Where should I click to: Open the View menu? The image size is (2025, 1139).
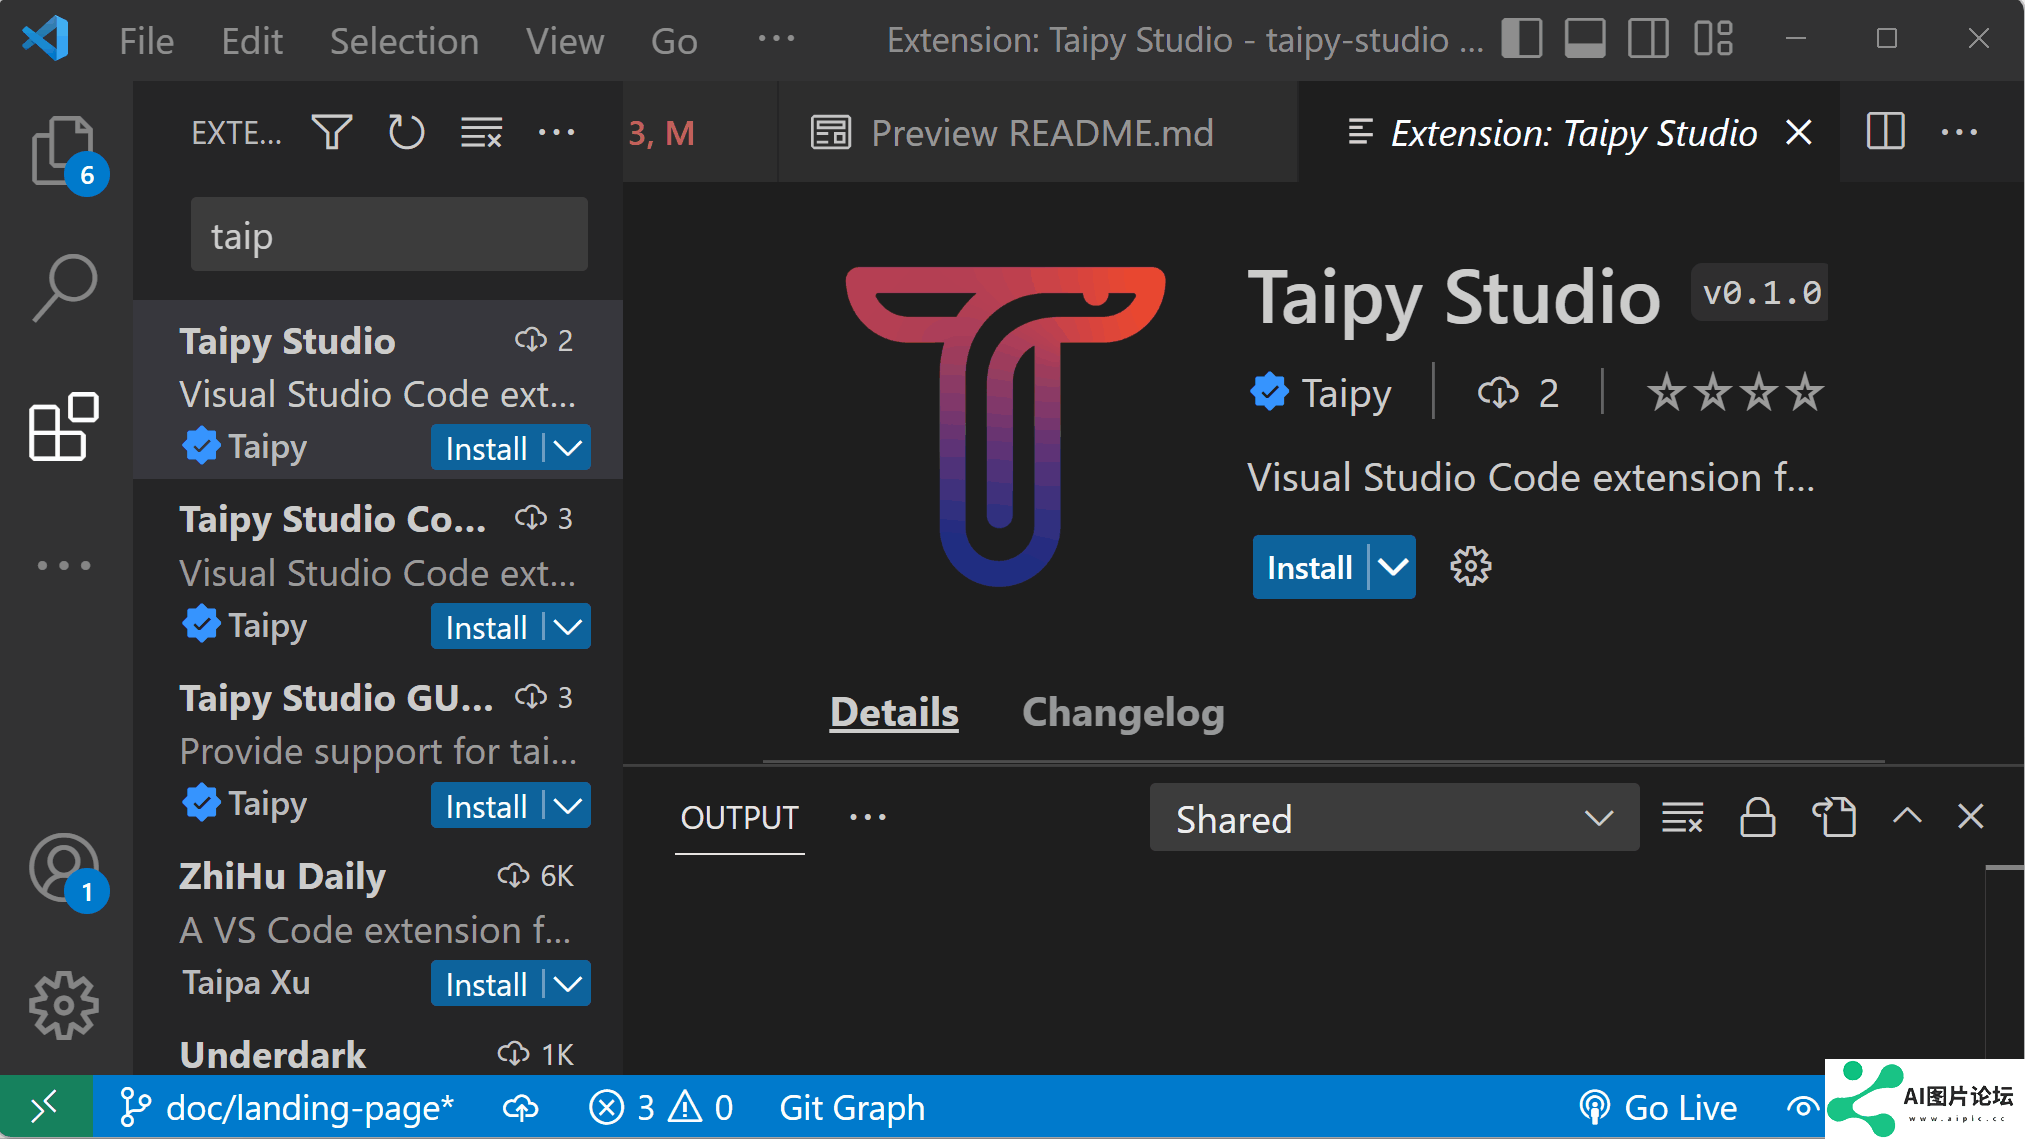tap(565, 41)
